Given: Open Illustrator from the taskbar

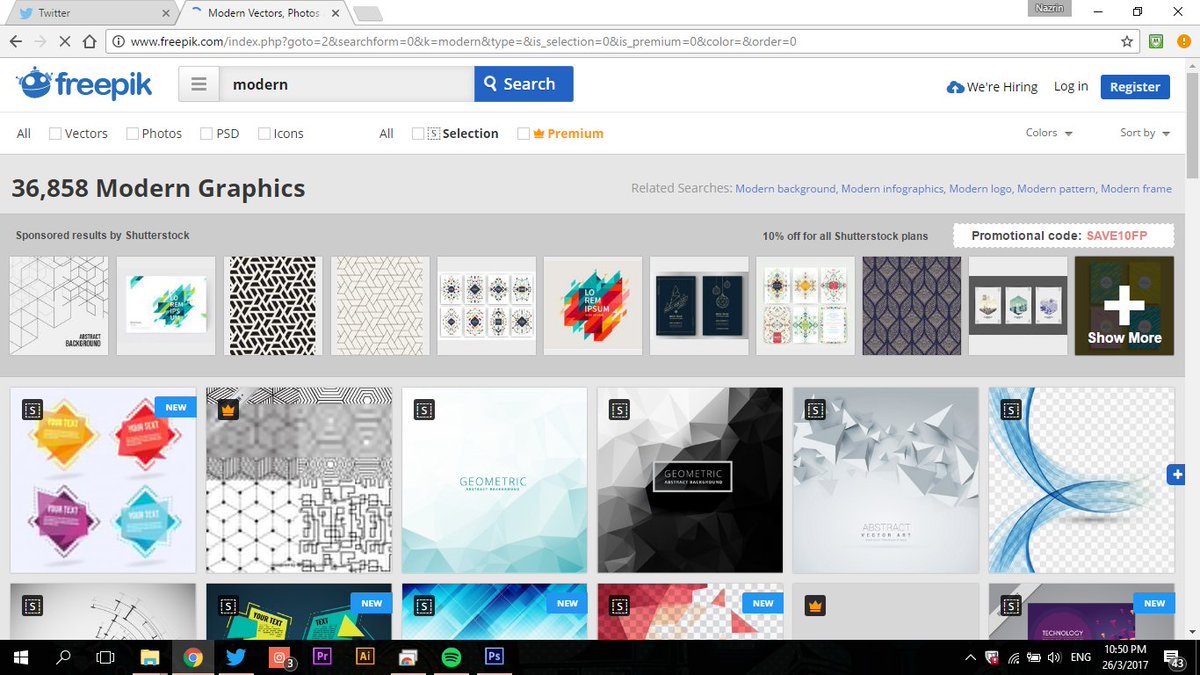Looking at the screenshot, I should coord(365,657).
